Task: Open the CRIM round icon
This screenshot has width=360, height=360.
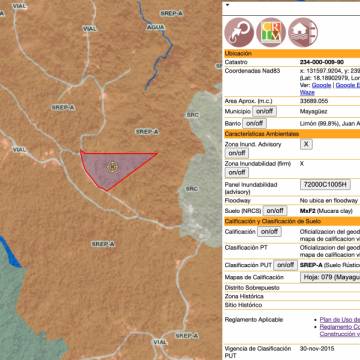Action: 271,32
